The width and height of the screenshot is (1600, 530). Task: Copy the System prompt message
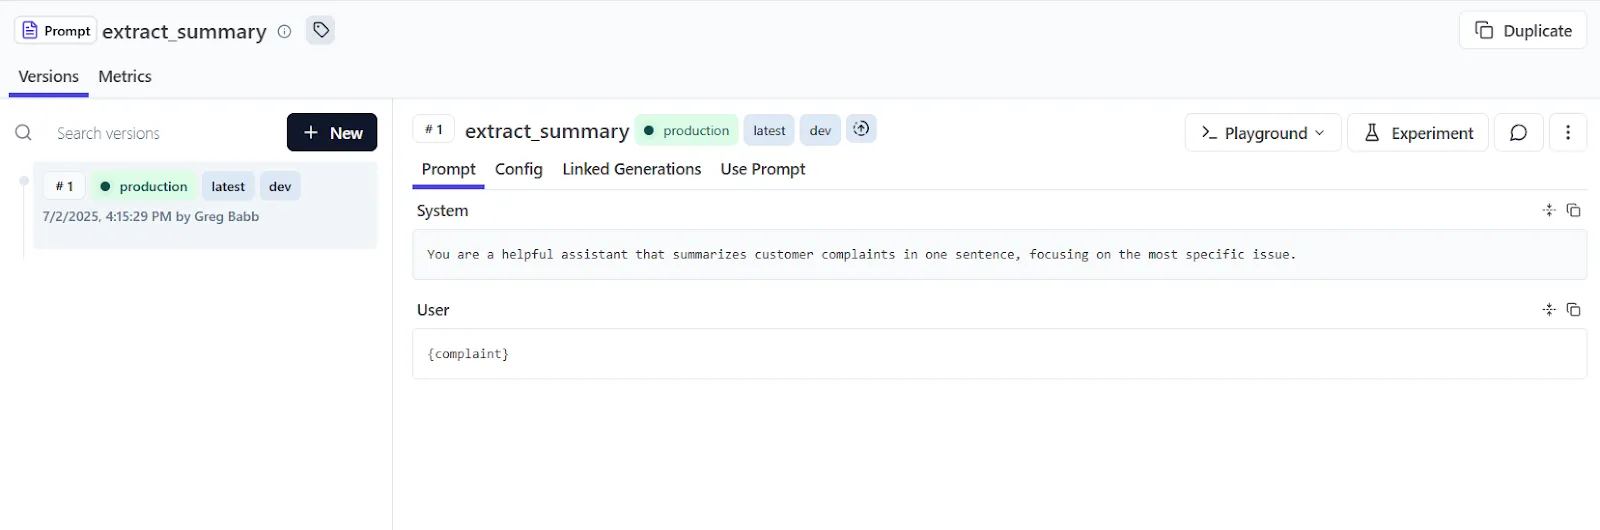[x=1573, y=210]
